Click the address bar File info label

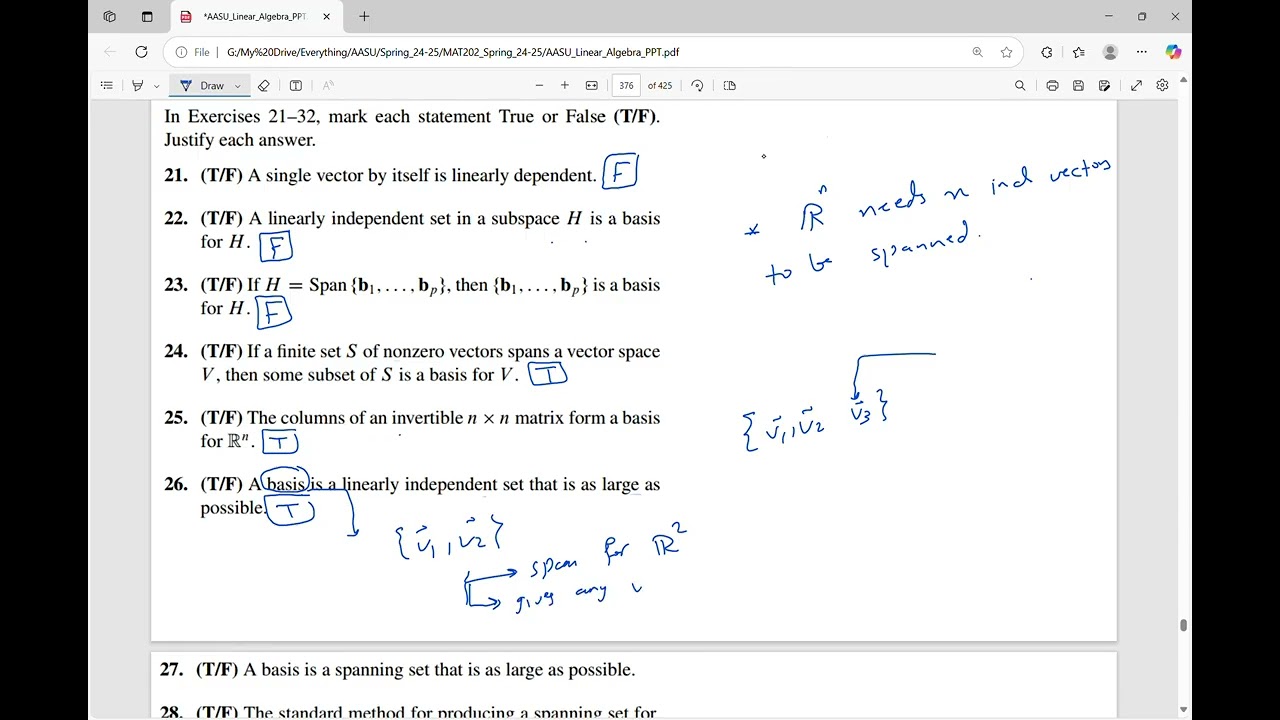pos(193,52)
